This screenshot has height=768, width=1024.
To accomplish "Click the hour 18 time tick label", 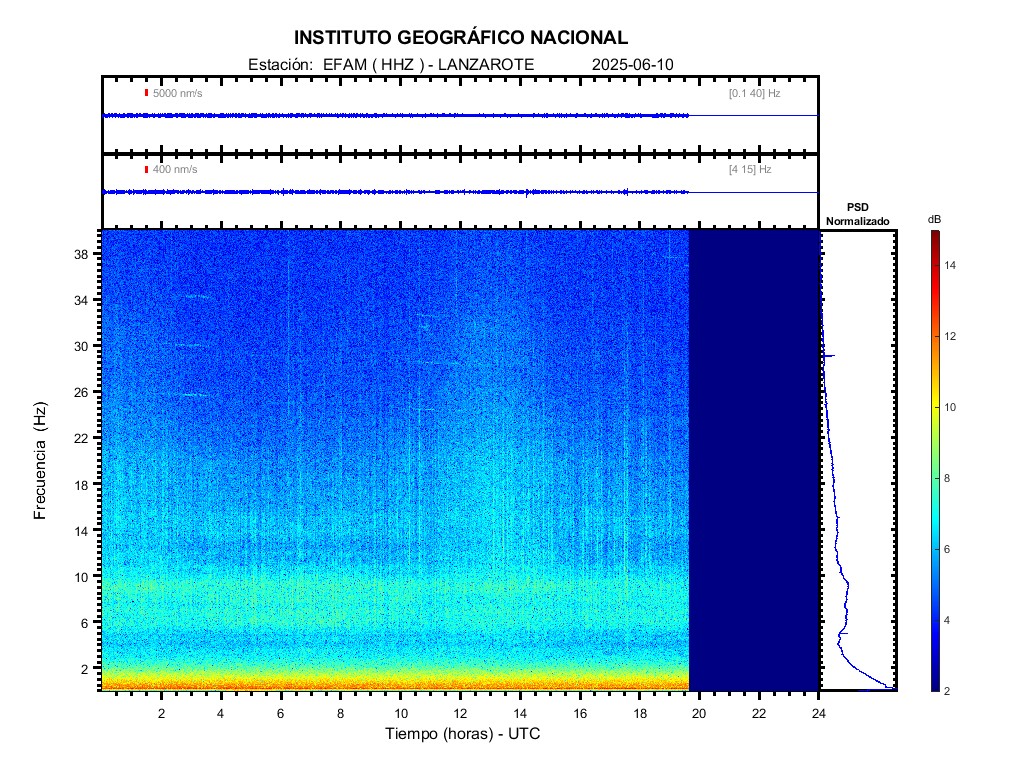I will [x=639, y=713].
